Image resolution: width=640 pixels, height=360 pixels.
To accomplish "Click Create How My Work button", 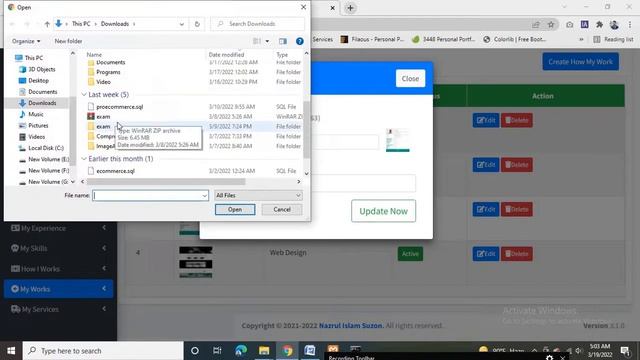I will [x=580, y=62].
